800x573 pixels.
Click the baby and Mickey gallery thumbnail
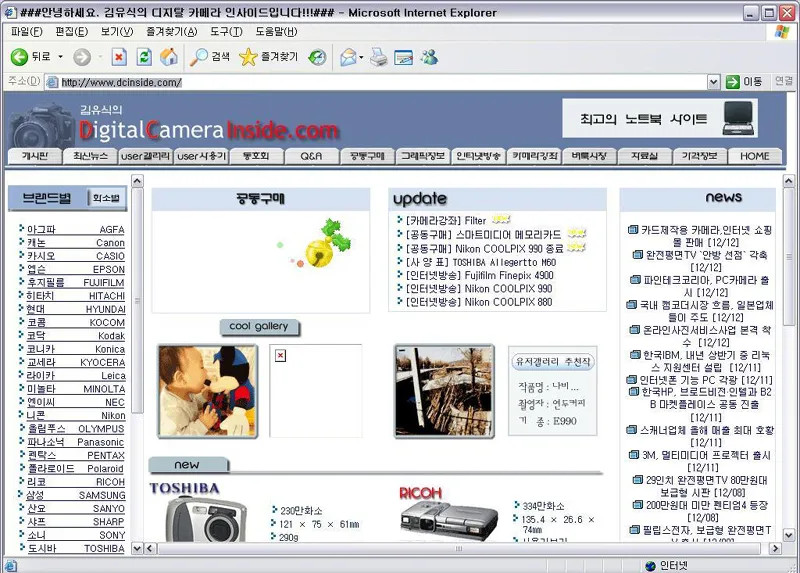(x=208, y=391)
